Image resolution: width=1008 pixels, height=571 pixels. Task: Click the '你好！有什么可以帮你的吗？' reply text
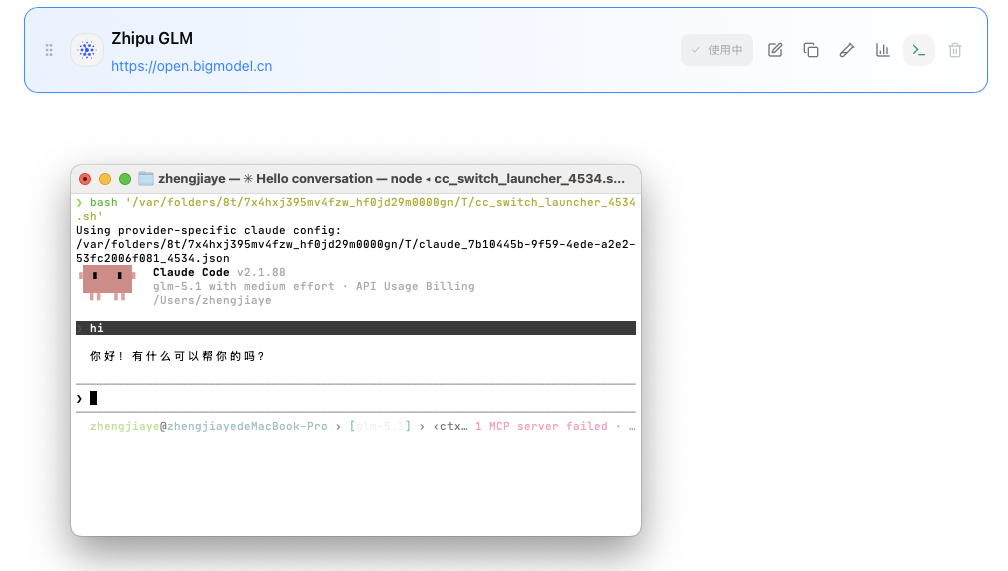(x=177, y=356)
